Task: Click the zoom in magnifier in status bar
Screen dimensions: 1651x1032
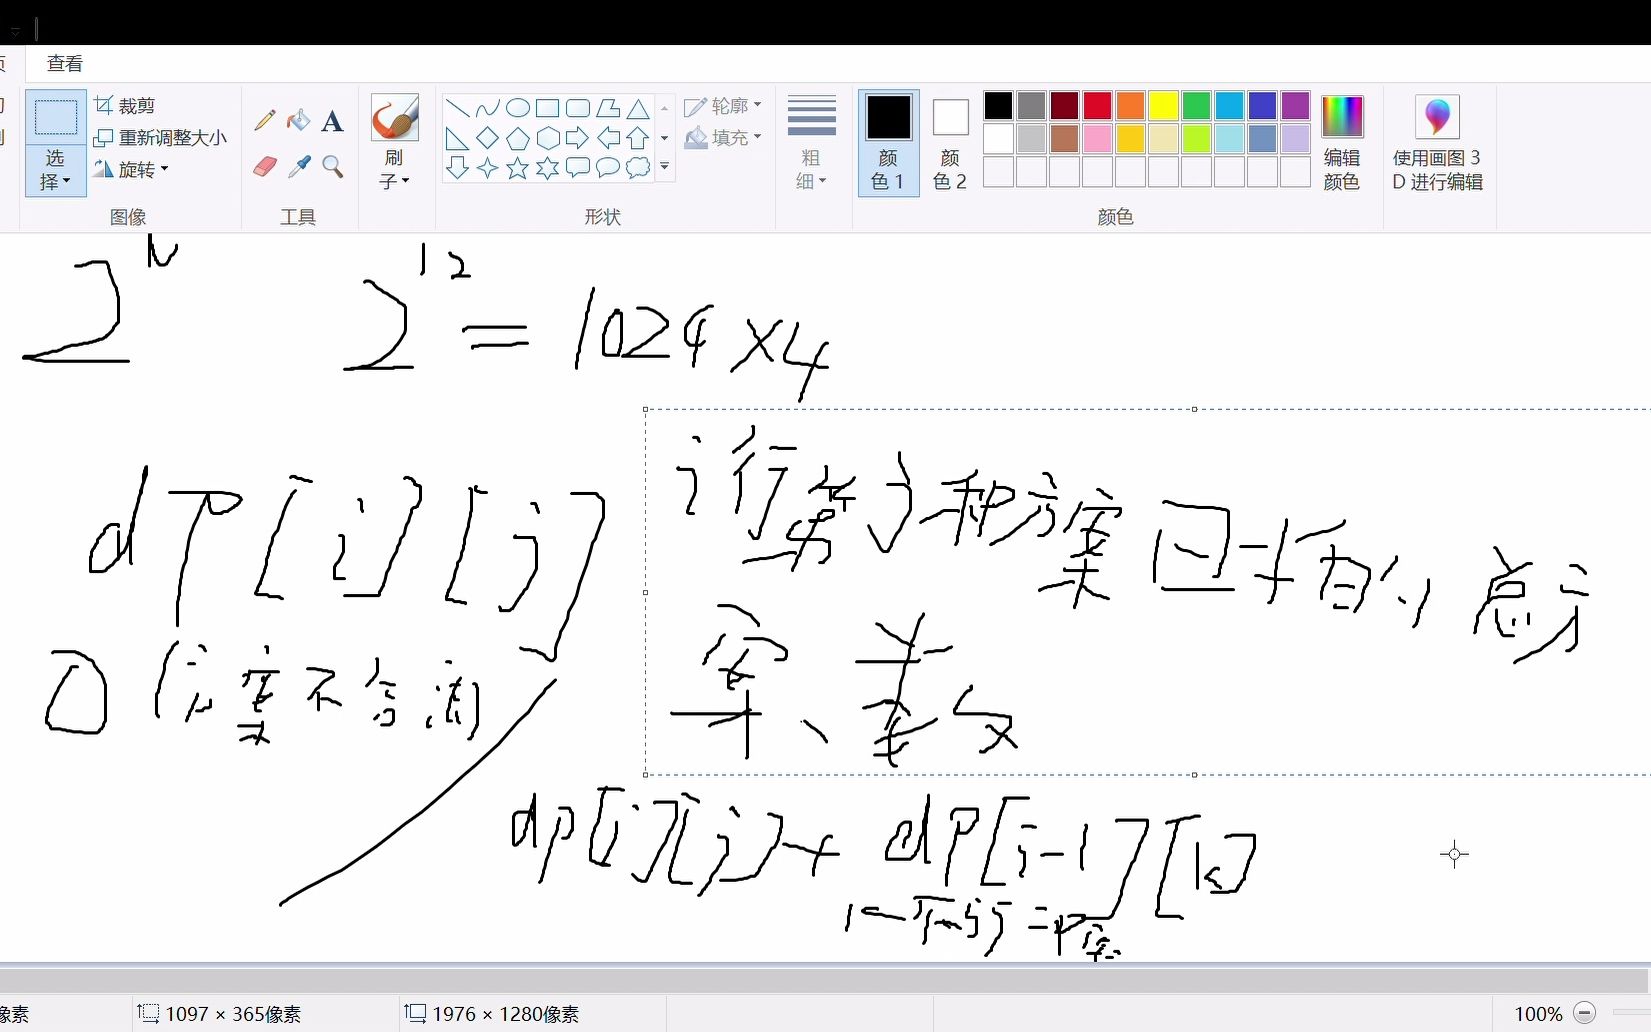Action: [1585, 1013]
